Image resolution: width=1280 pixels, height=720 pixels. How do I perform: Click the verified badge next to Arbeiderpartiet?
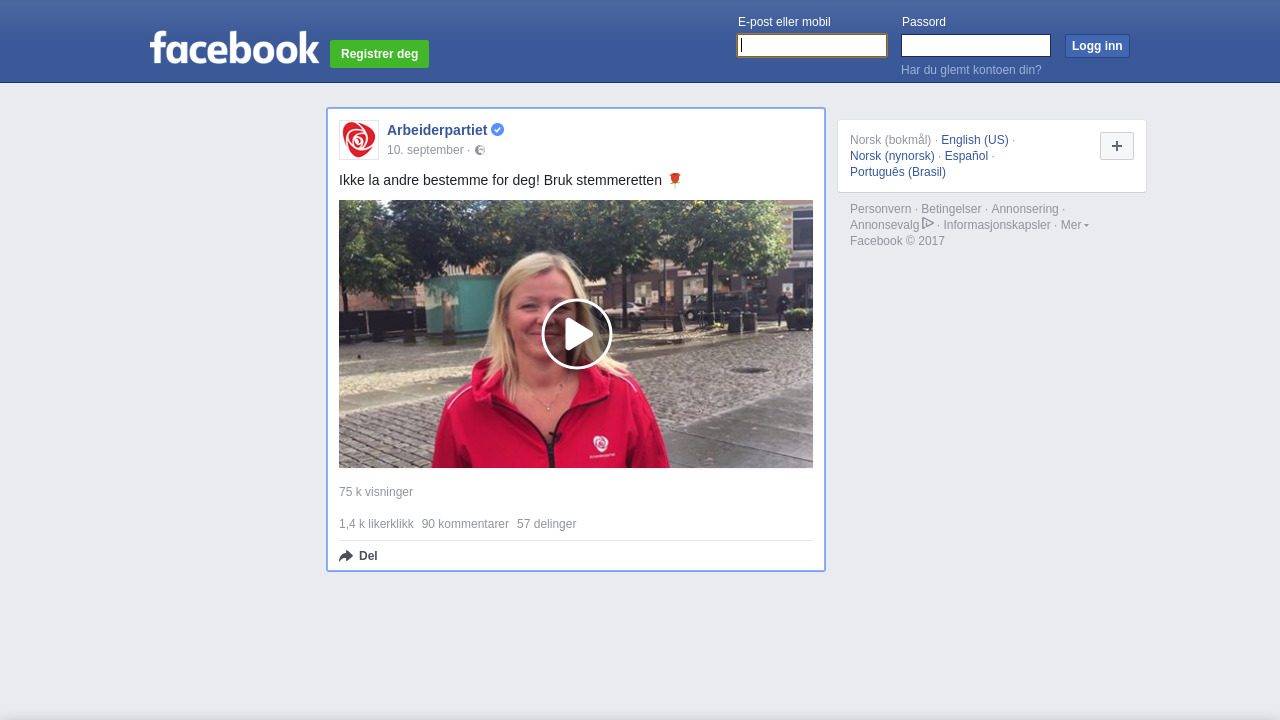tap(497, 130)
